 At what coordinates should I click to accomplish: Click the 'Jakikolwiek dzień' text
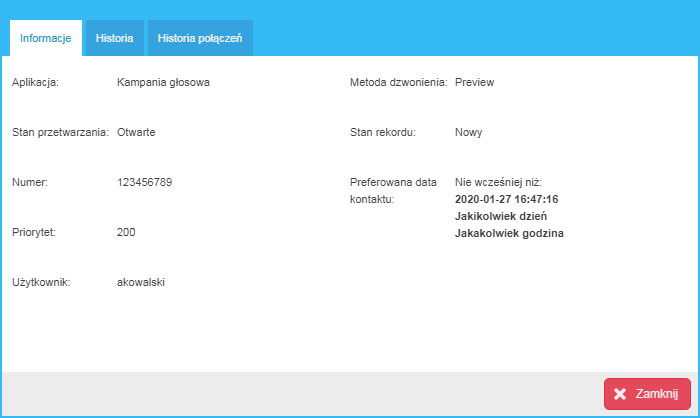(501, 216)
